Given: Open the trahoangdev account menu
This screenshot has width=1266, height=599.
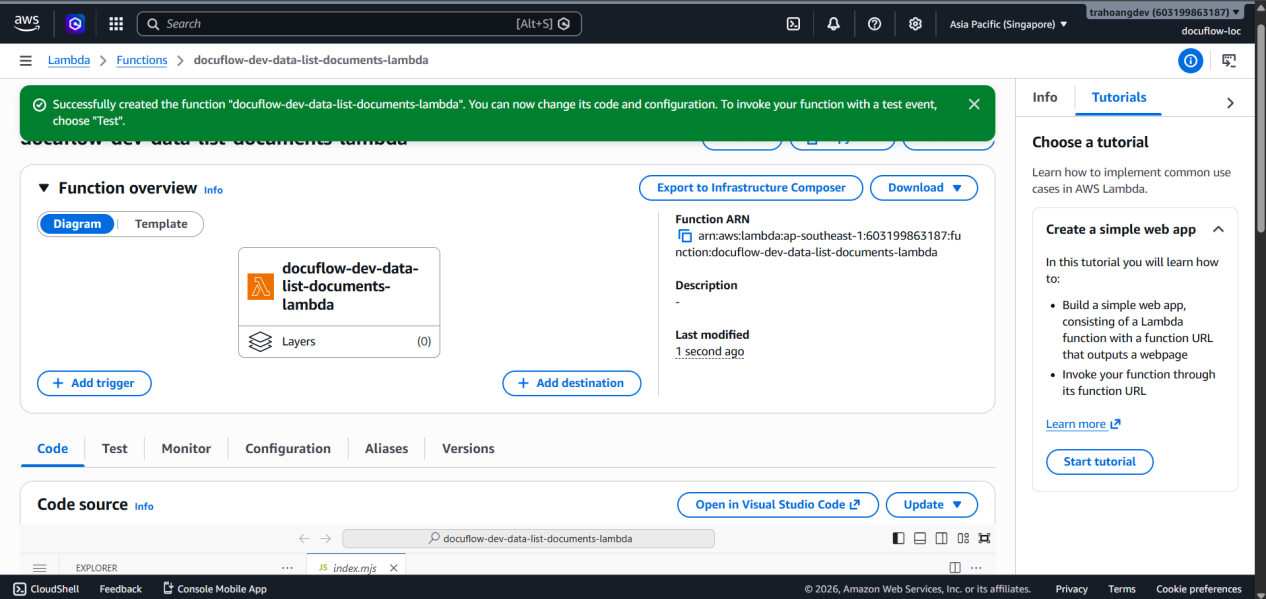Looking at the screenshot, I should (1166, 12).
